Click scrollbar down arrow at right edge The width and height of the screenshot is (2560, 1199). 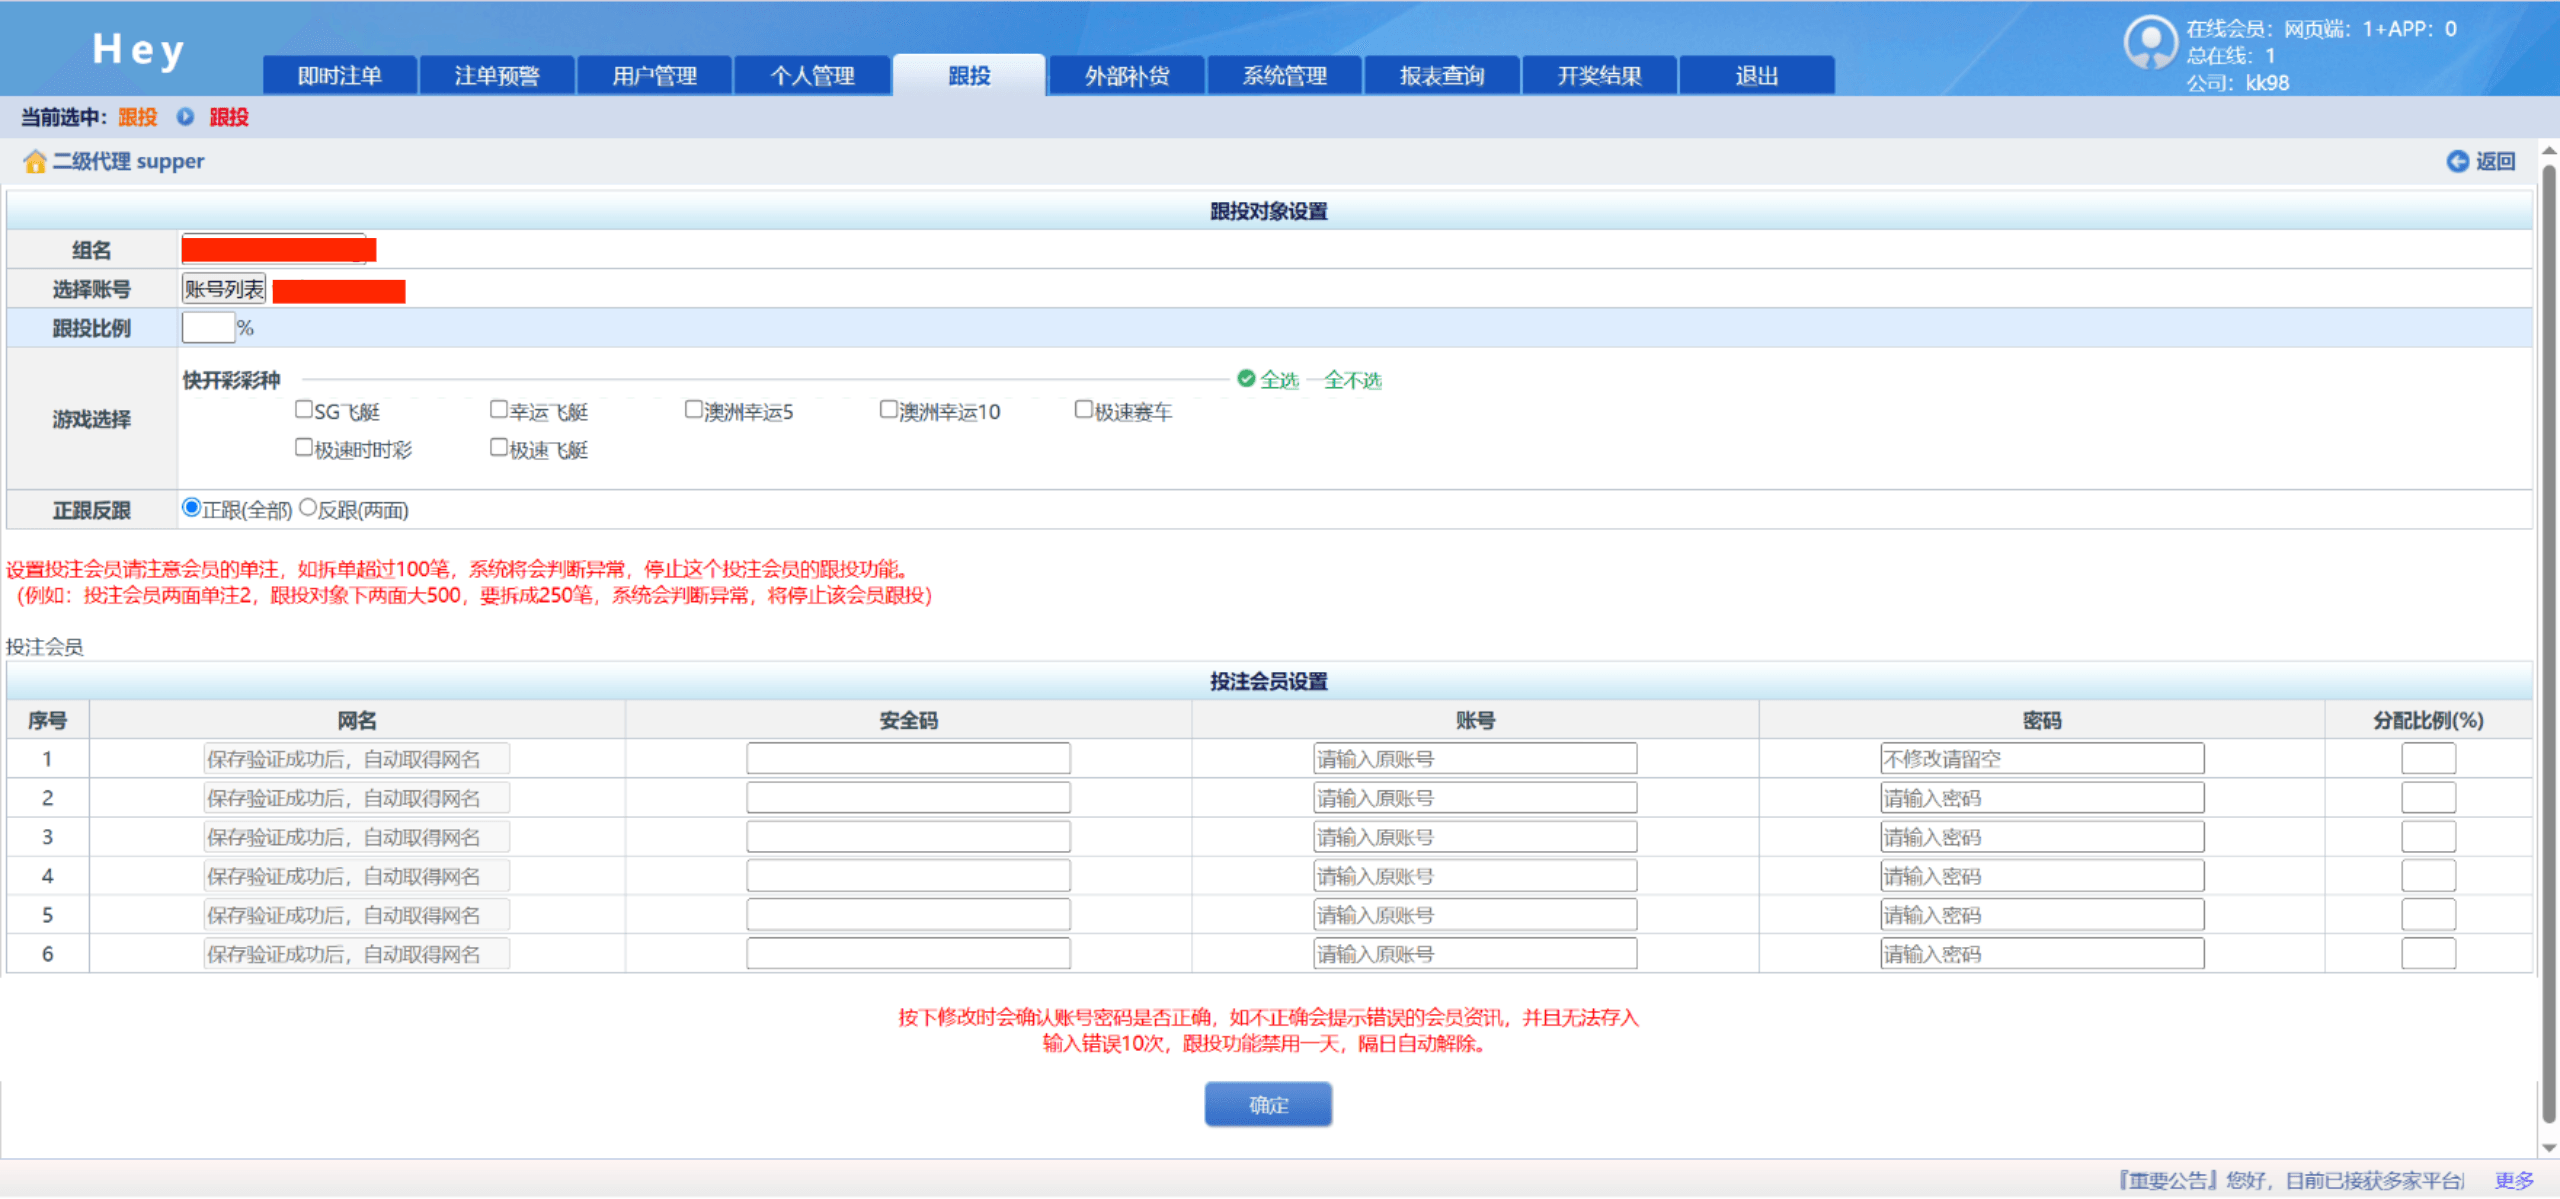(x=2549, y=1148)
